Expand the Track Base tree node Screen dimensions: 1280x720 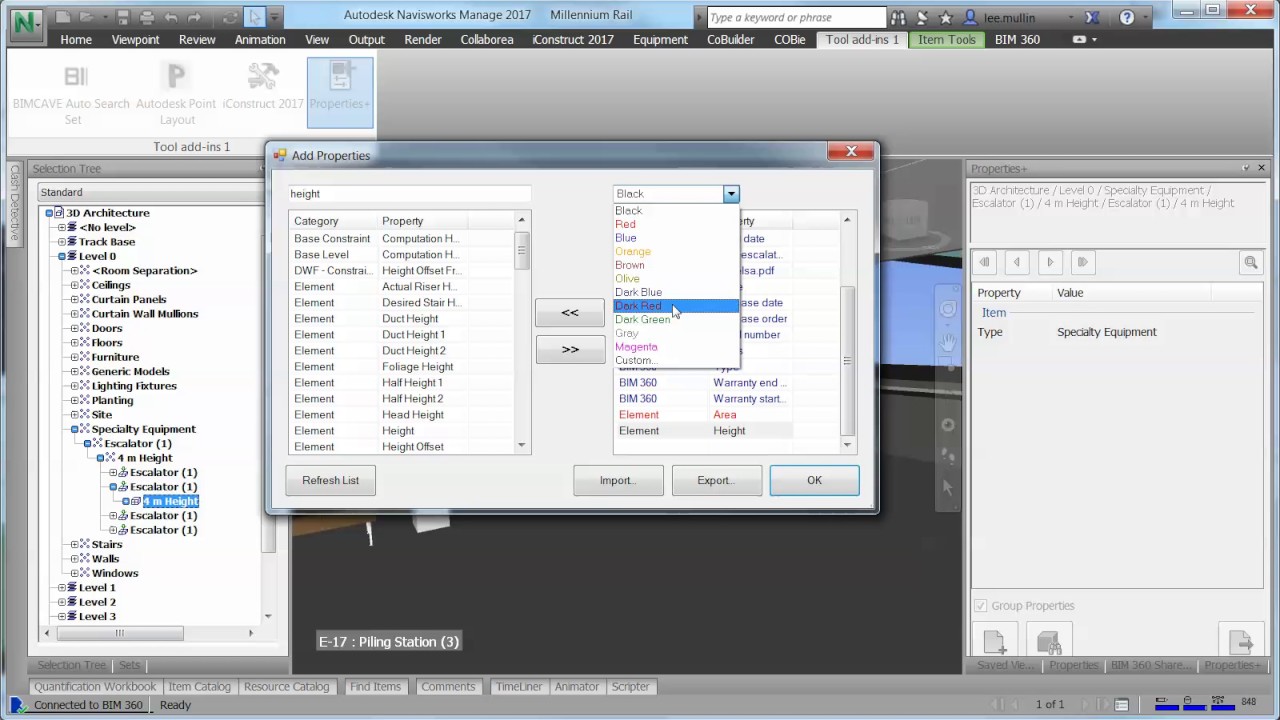[61, 242]
